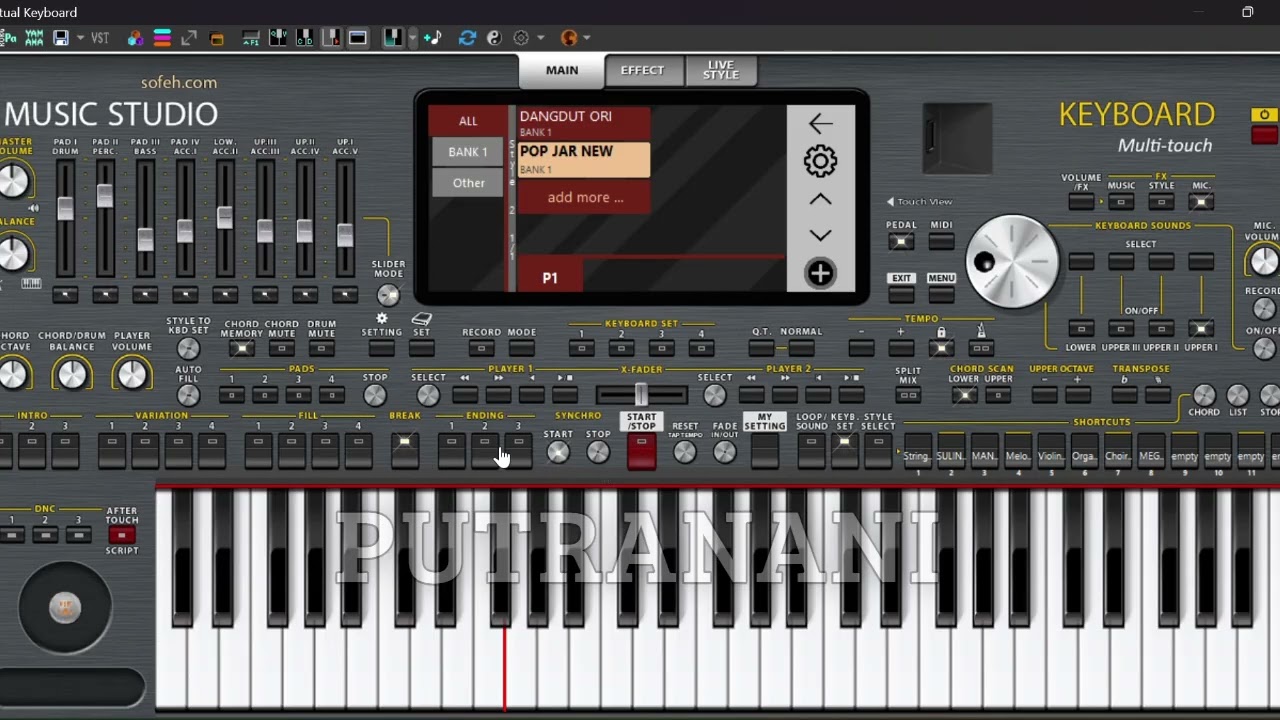Open the toolbar settings gear dropdown arrow
The image size is (1280, 720).
click(x=541, y=38)
